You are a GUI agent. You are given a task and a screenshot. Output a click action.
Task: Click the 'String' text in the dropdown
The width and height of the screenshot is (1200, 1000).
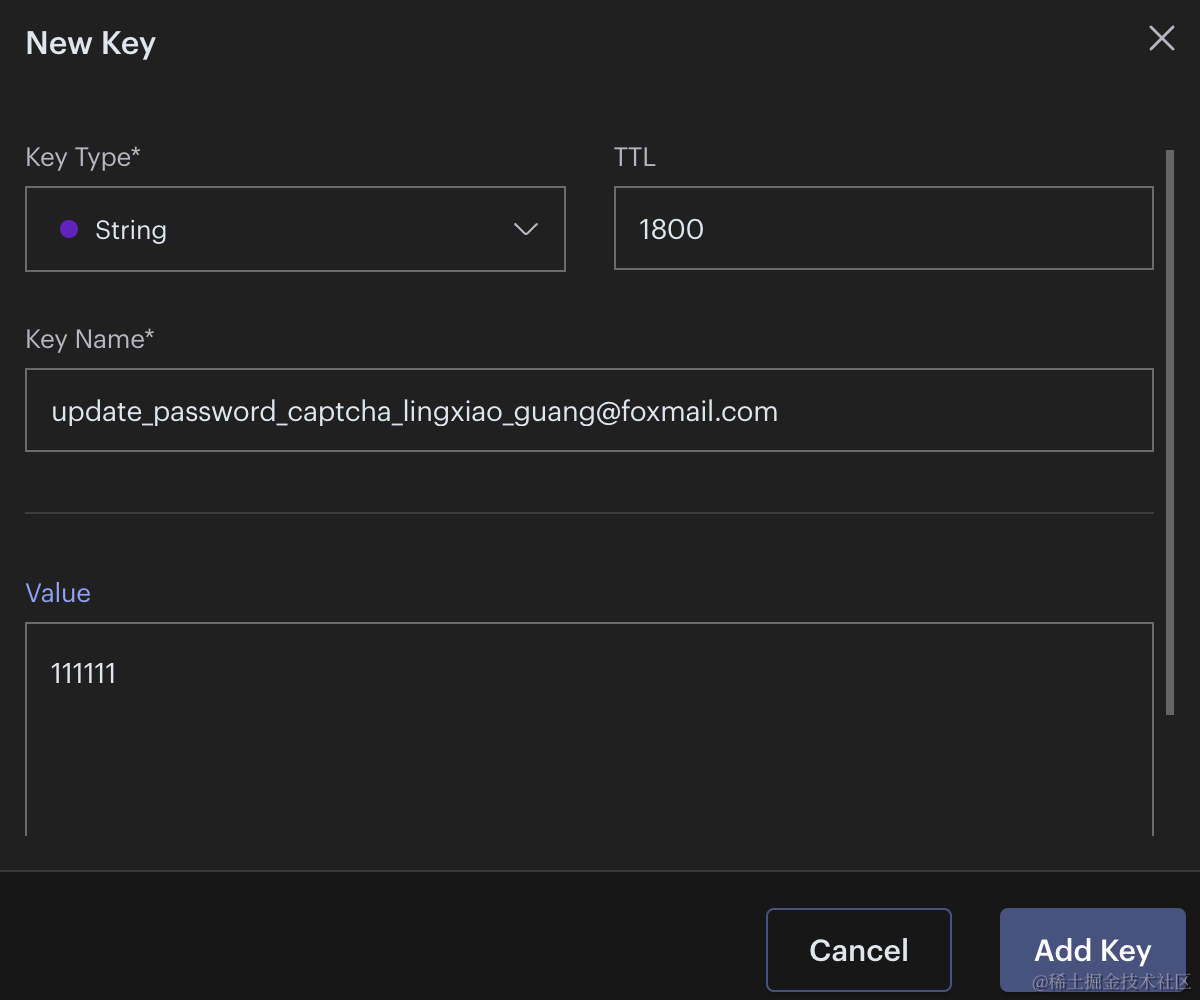click(x=131, y=230)
